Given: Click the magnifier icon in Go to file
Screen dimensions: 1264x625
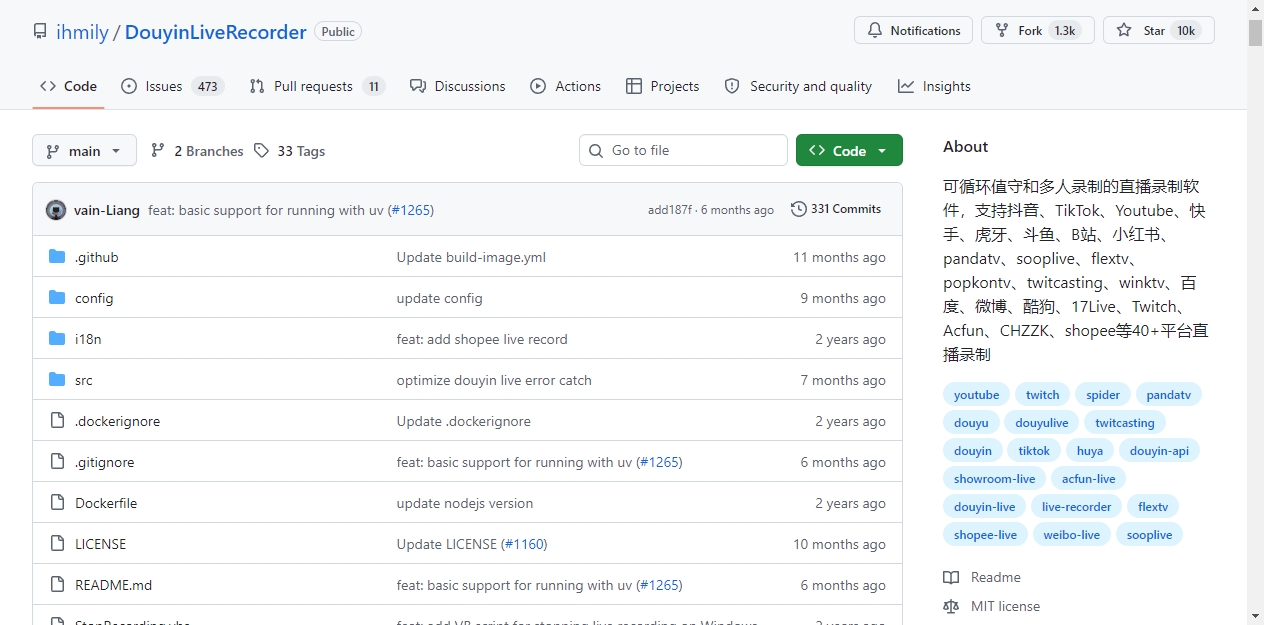Looking at the screenshot, I should [597, 150].
